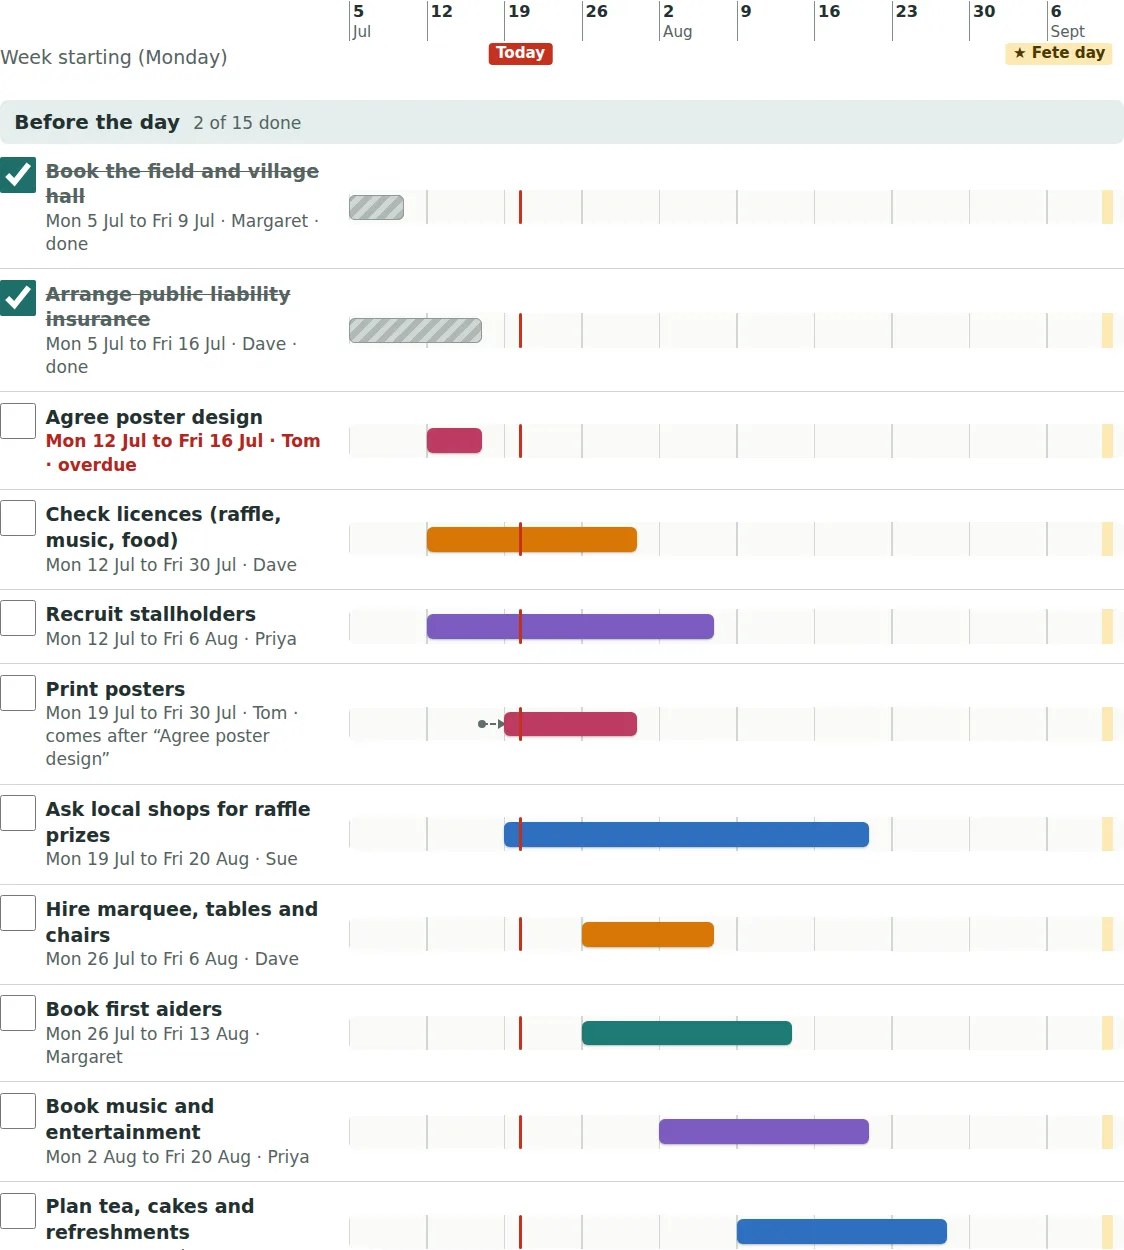Click Mon 12 Jul to Fri 30 Jul · Dave
The image size is (1124, 1250).
tap(171, 565)
